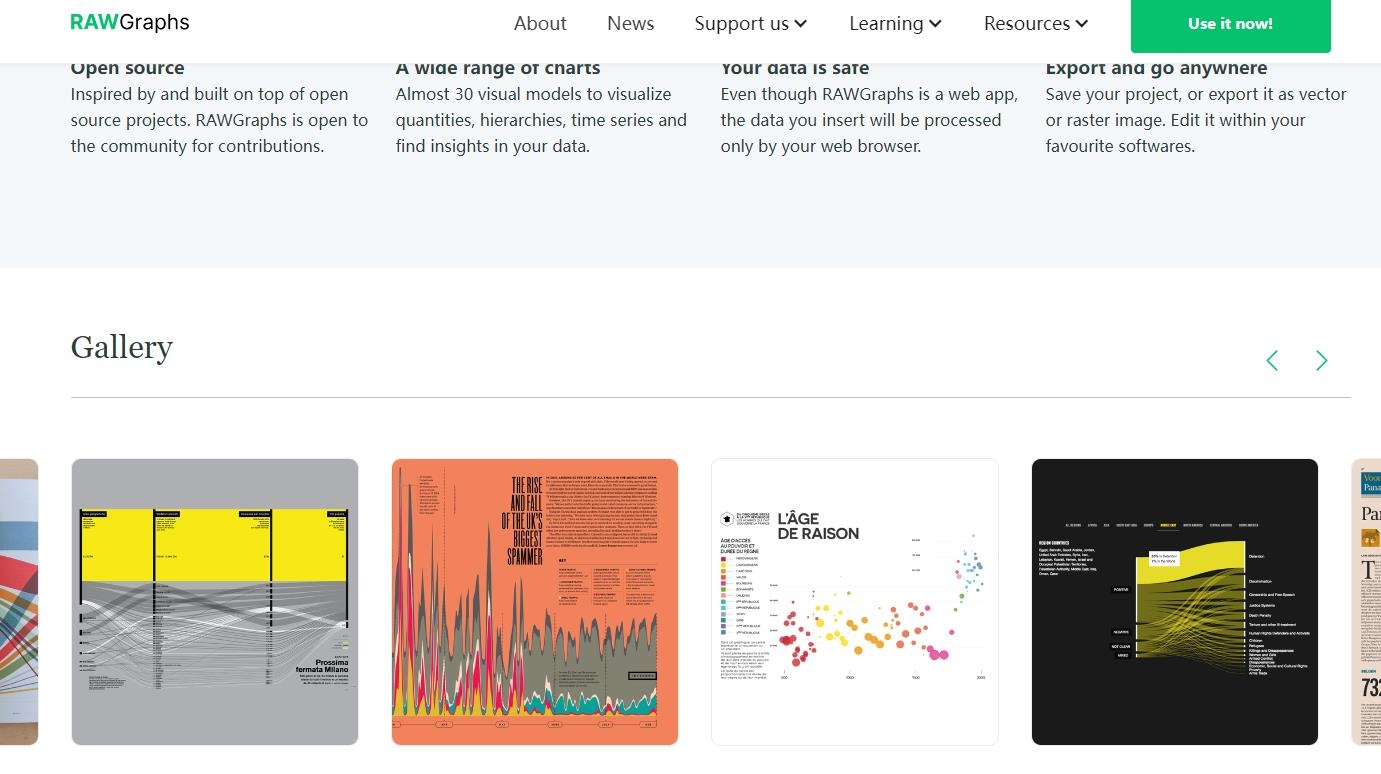Open the Prossima fermata Milano thumbnail

(x=215, y=602)
